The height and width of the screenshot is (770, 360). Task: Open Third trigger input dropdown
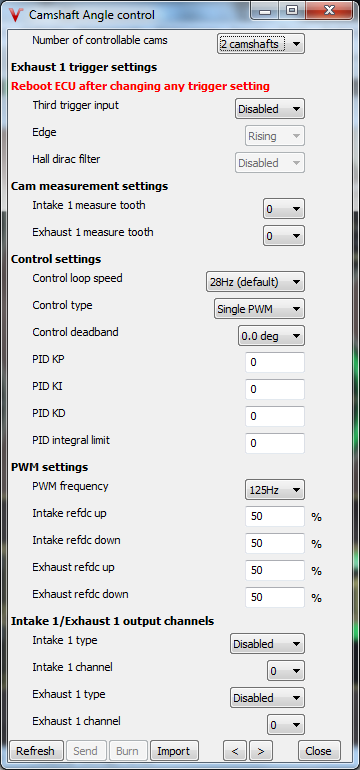click(x=270, y=109)
